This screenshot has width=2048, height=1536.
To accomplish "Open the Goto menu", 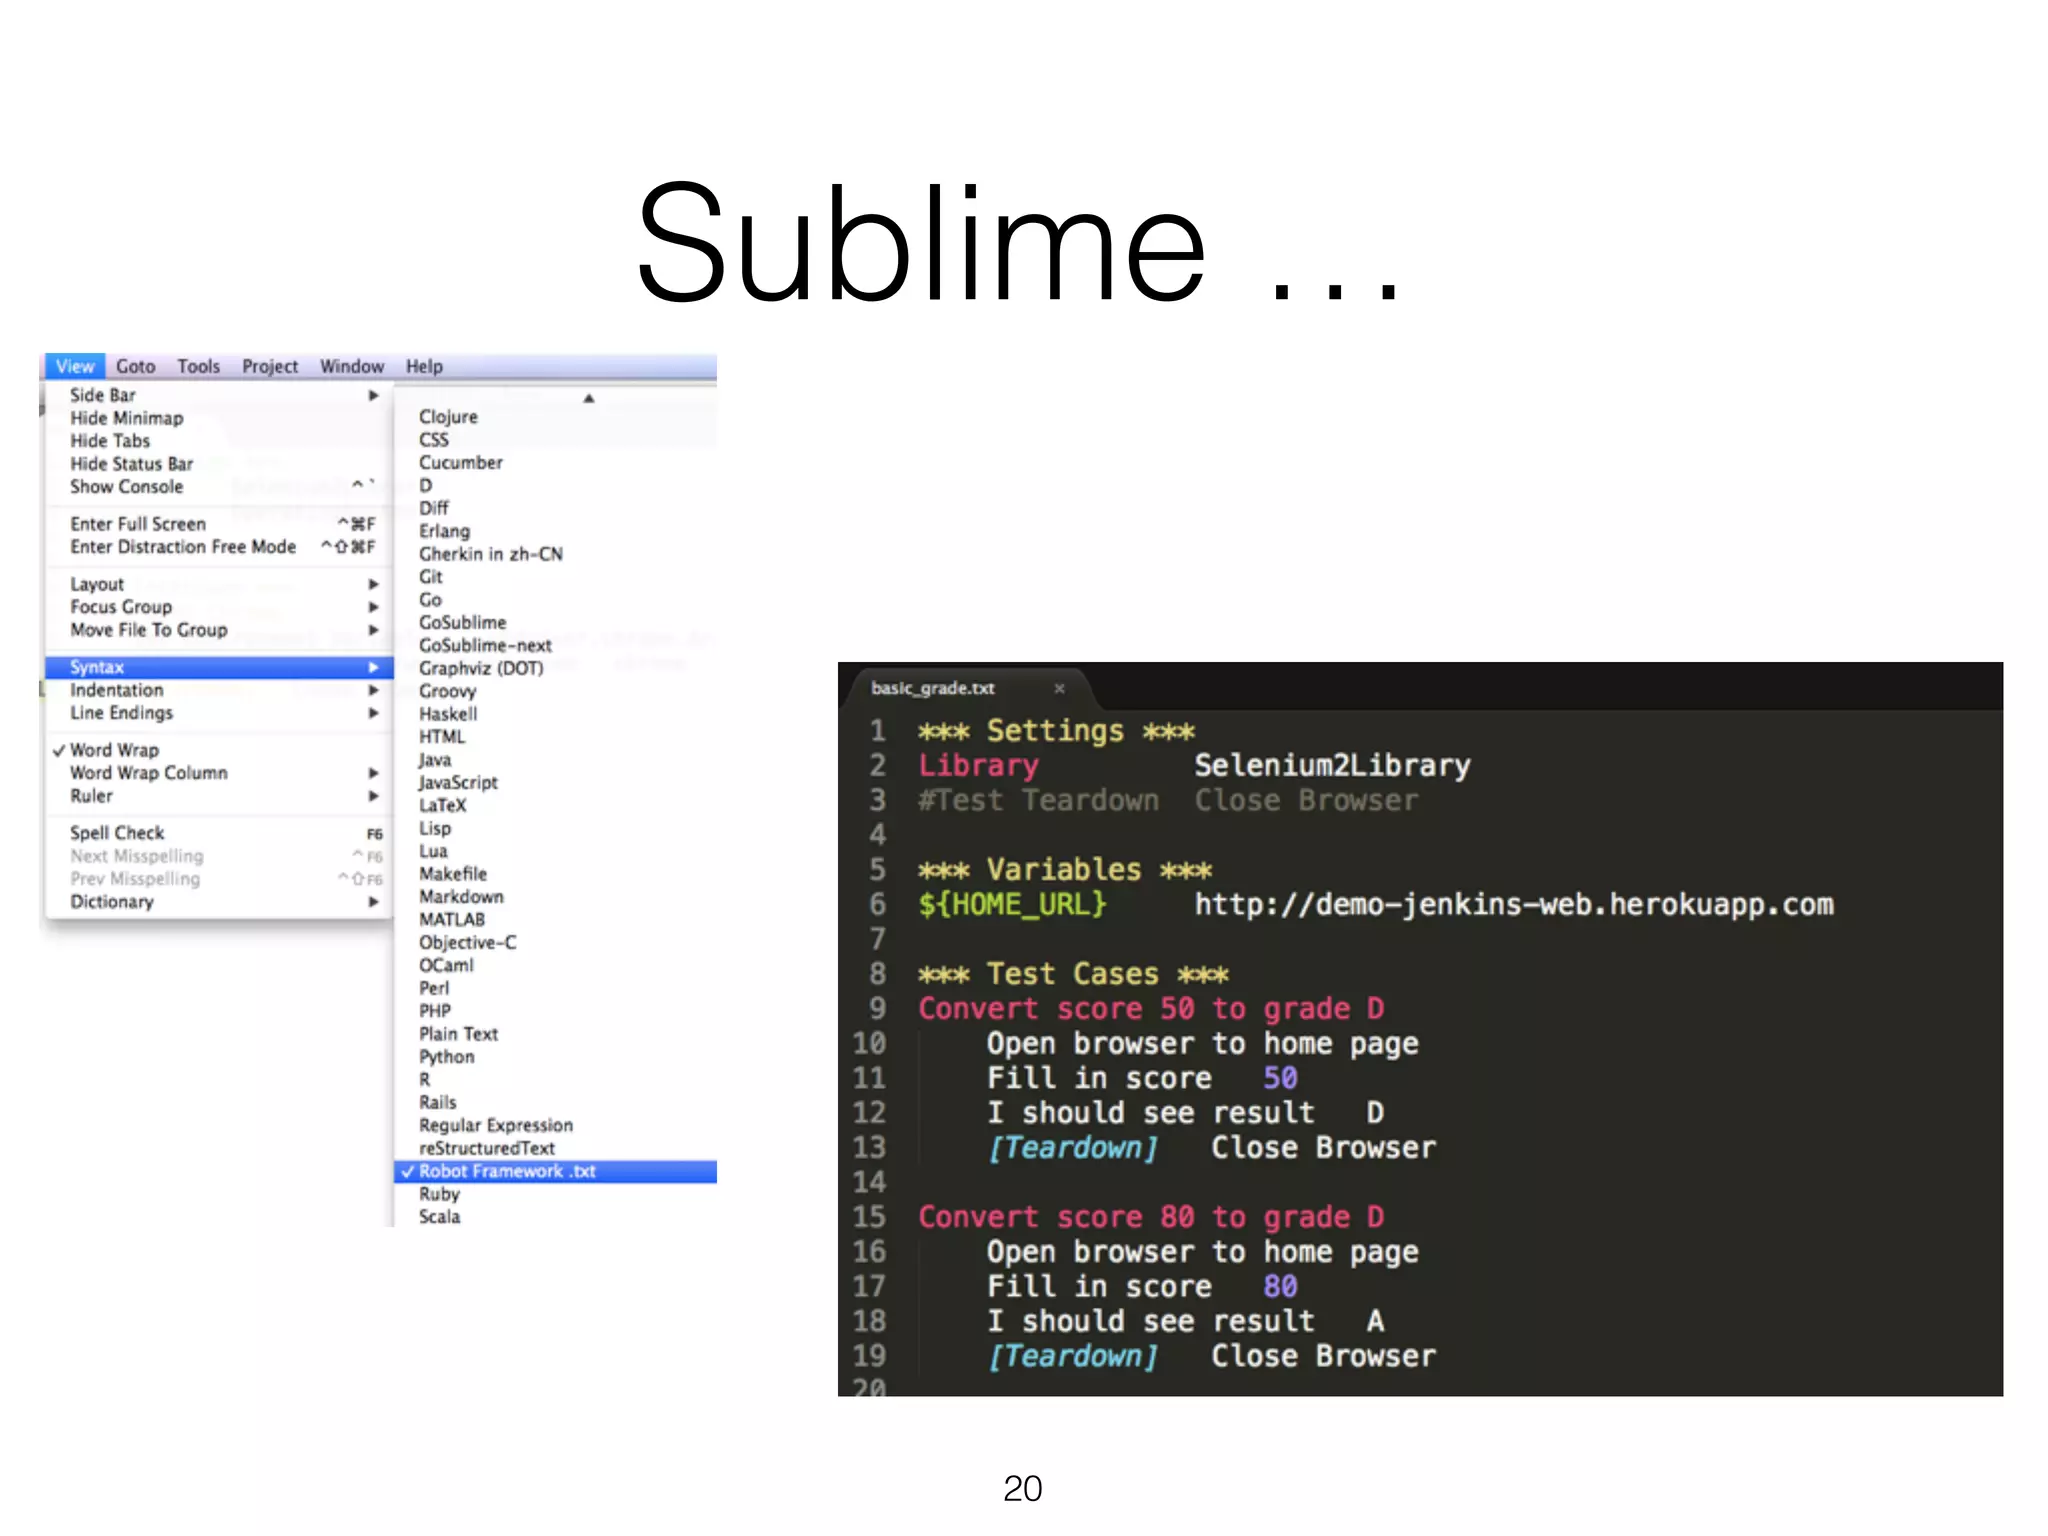I will (x=135, y=366).
